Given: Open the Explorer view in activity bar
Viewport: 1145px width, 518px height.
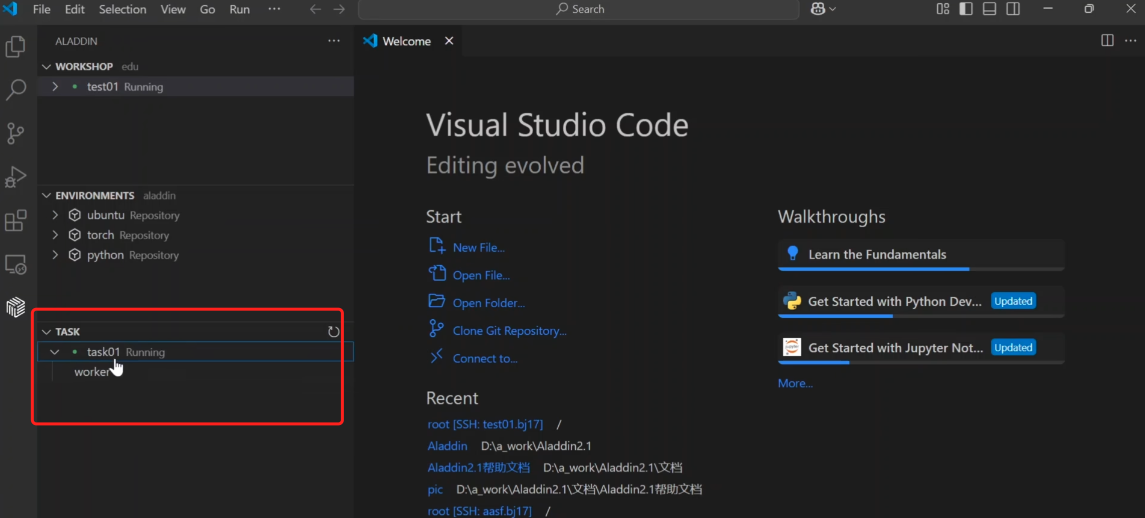Looking at the screenshot, I should click(15, 47).
